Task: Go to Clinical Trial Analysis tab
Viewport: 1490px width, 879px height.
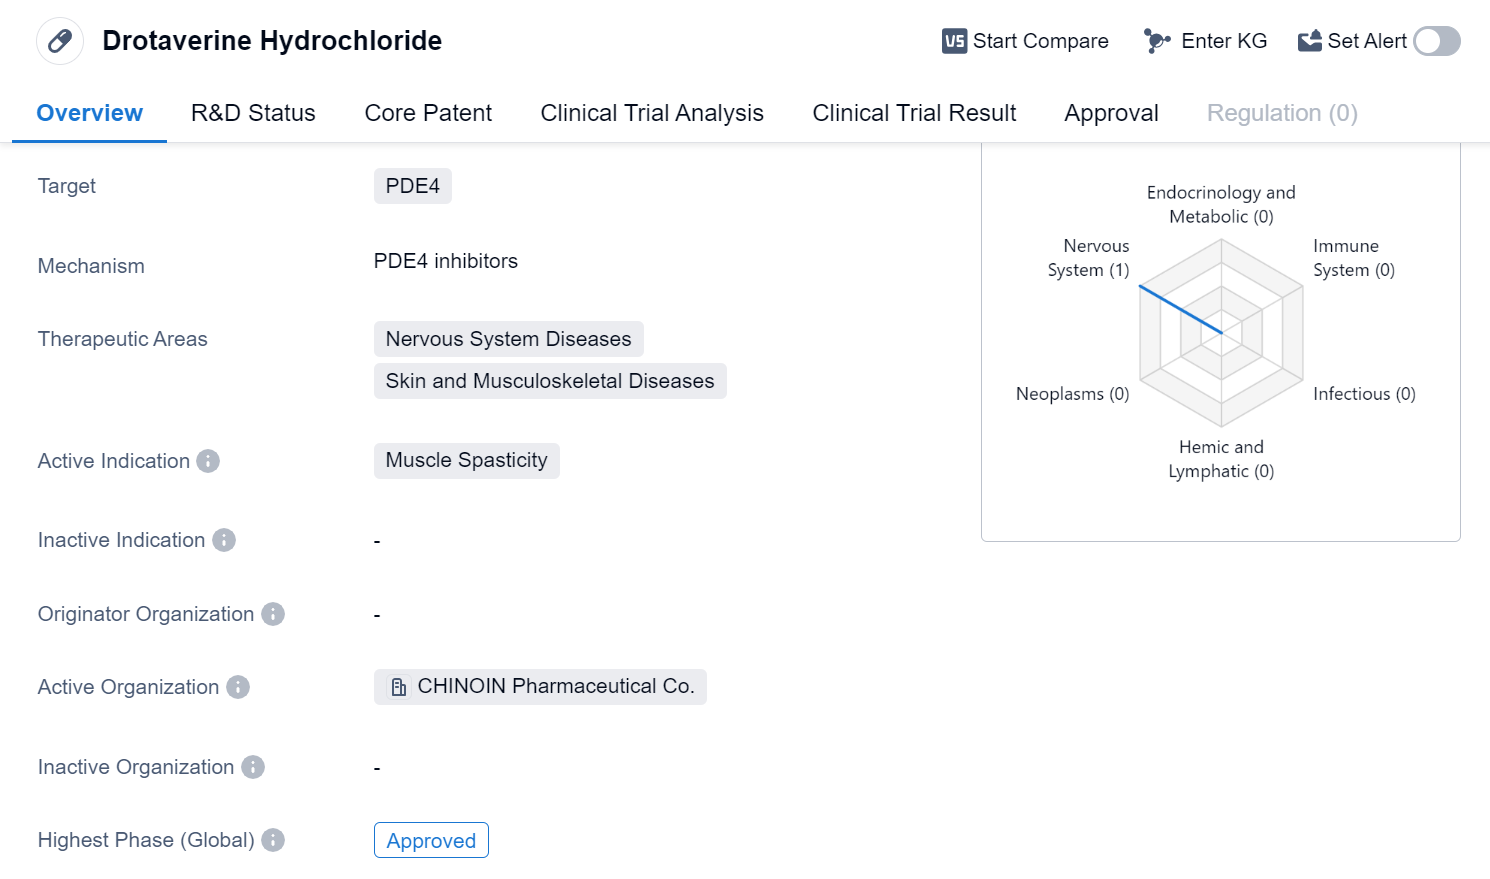Action: point(652,113)
